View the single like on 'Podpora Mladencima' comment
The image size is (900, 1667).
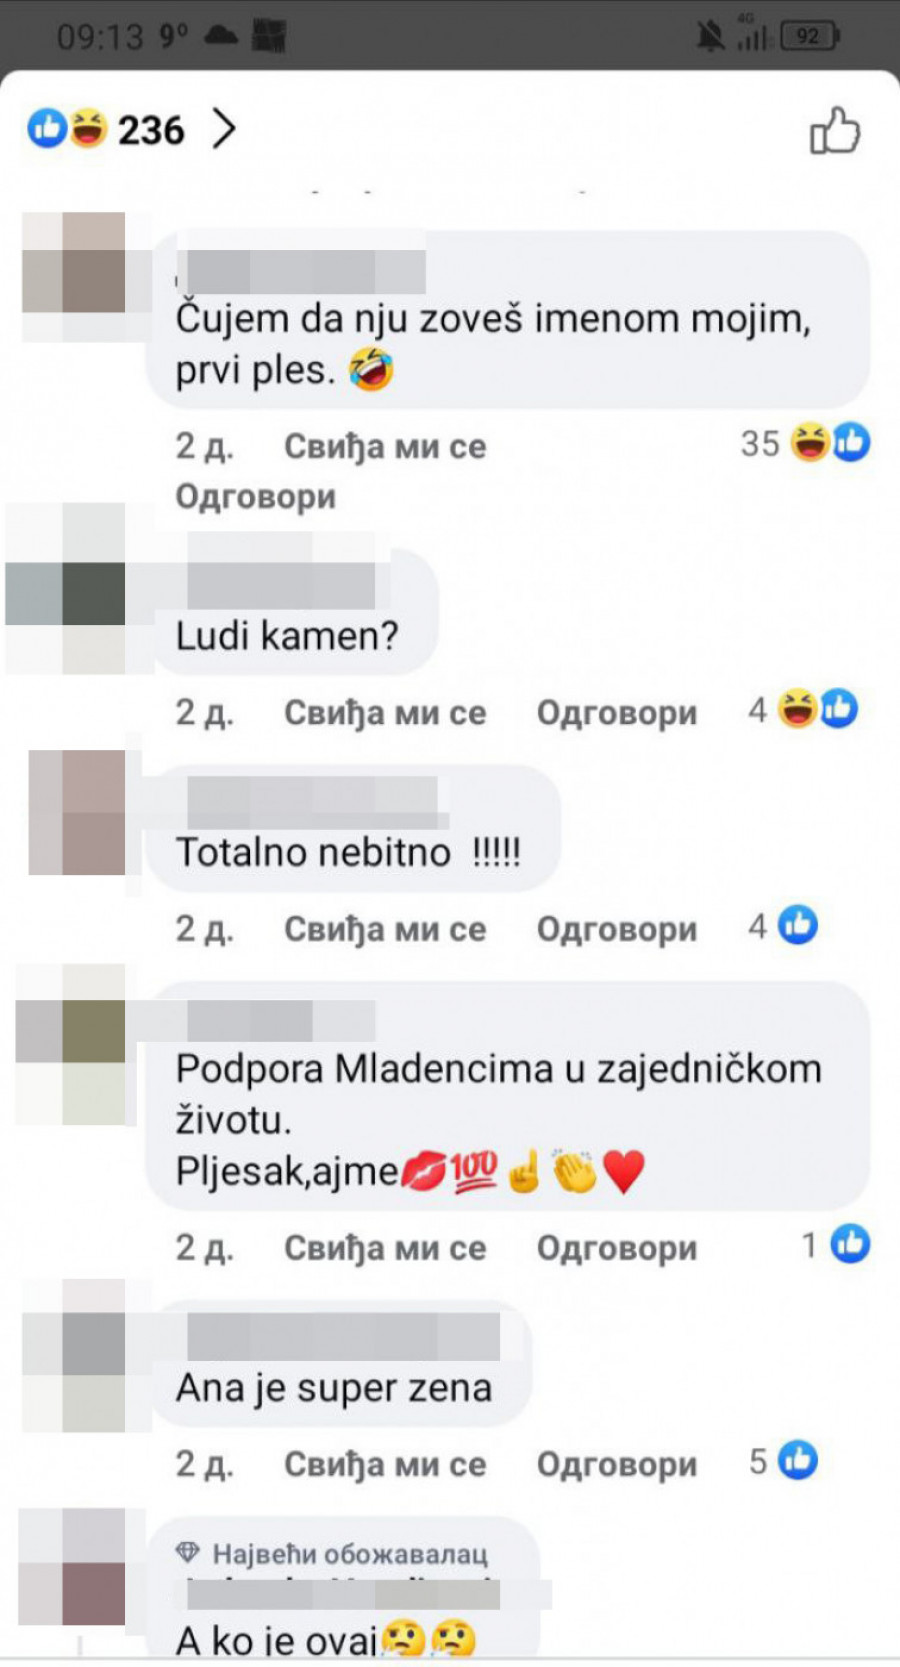836,1245
